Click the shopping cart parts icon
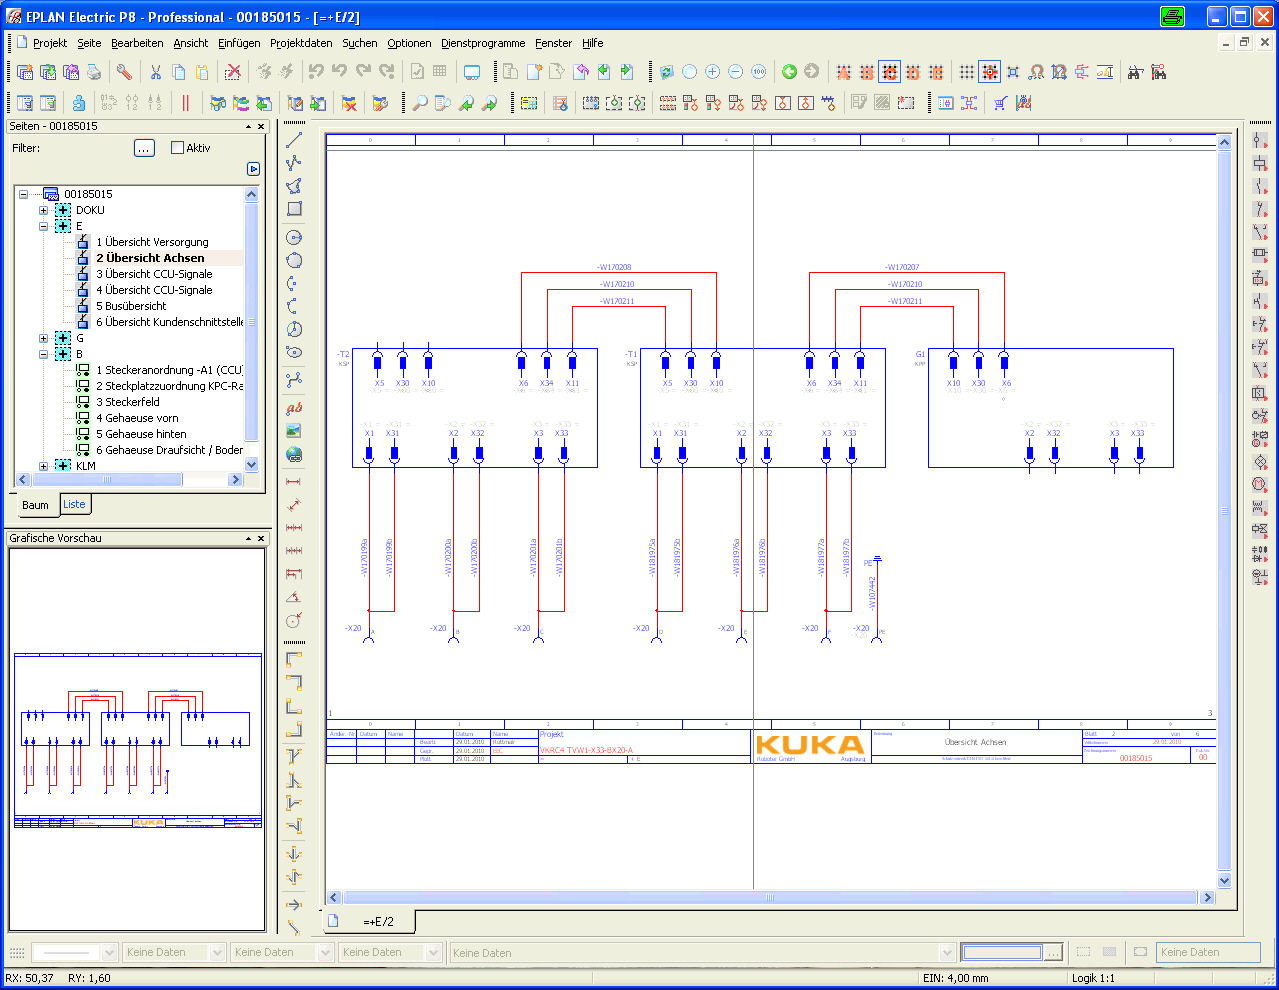This screenshot has height=990, width=1279. [x=1000, y=103]
